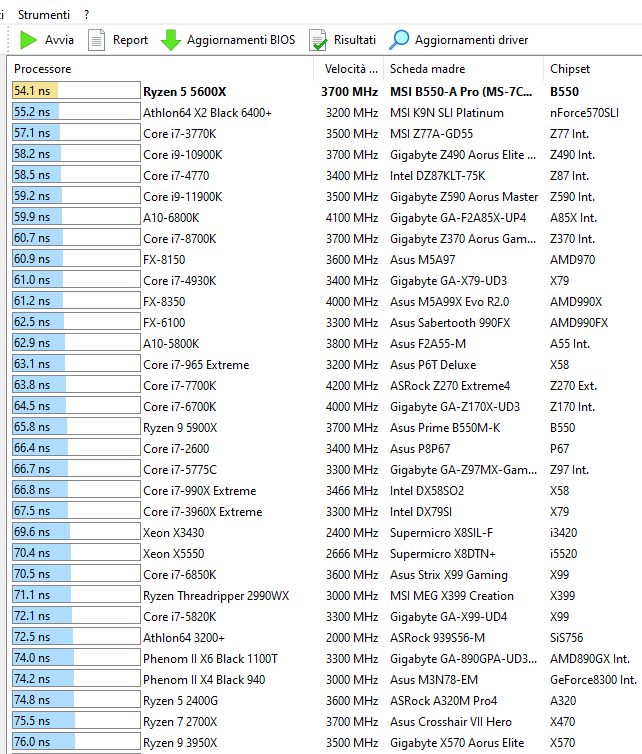Click the Risultati checkmark icon
Viewport: 642px width, 754px height.
click(x=318, y=40)
